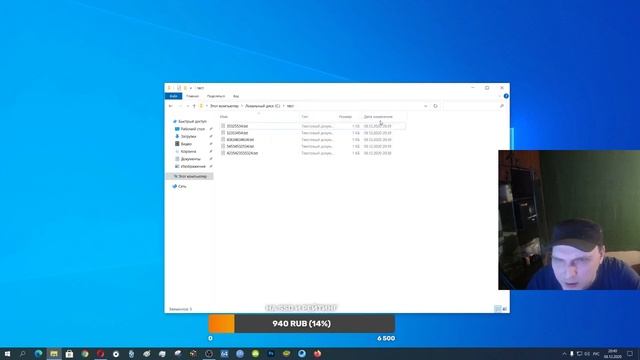Image resolution: width=640 pixels, height=360 pixels.
Task: Go up one folder level arrow
Action: (194, 106)
